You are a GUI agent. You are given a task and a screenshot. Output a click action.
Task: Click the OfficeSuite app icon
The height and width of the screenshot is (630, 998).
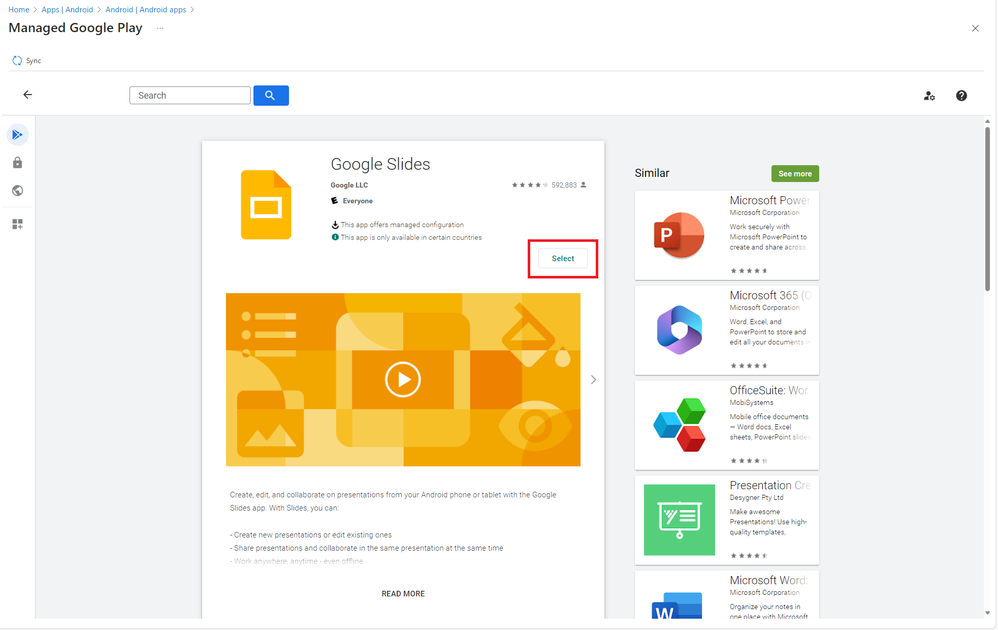(679, 424)
